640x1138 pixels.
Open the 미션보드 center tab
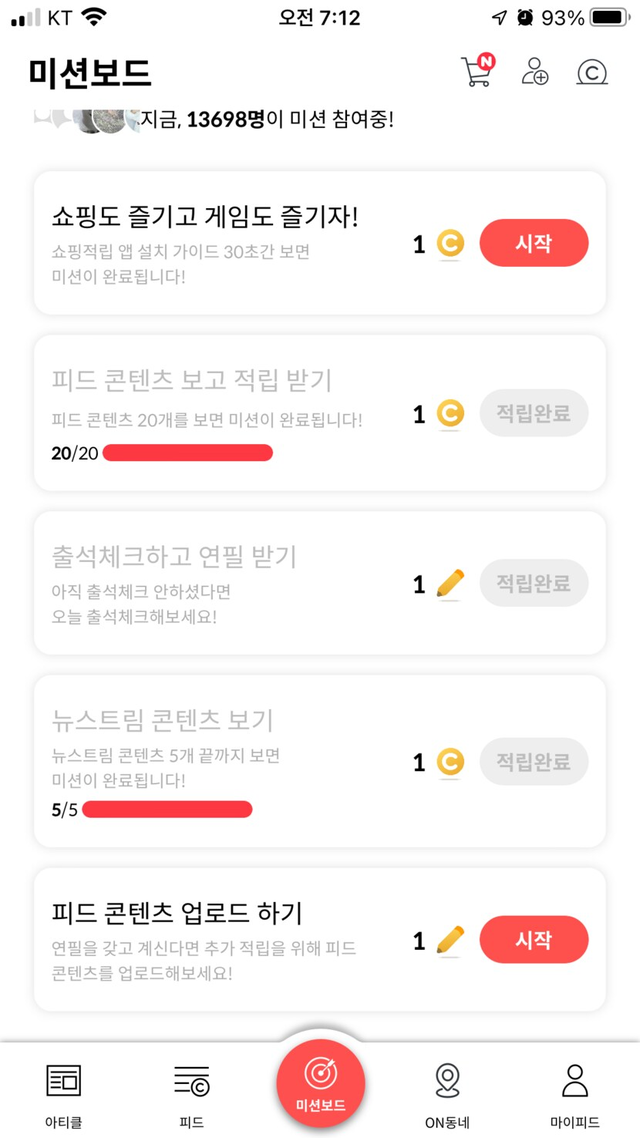[321, 1085]
